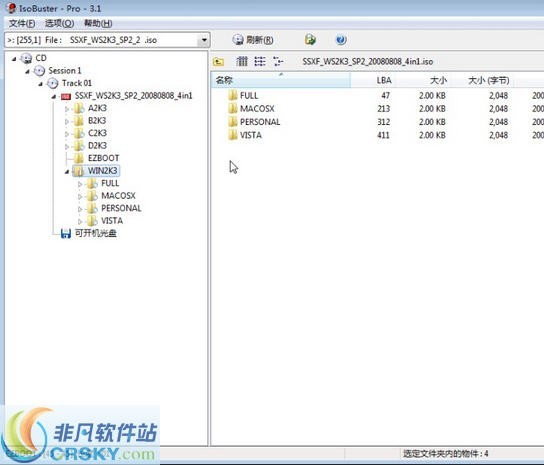Select the MACOSX folder in file list
The height and width of the screenshot is (465, 544).
[x=257, y=109]
